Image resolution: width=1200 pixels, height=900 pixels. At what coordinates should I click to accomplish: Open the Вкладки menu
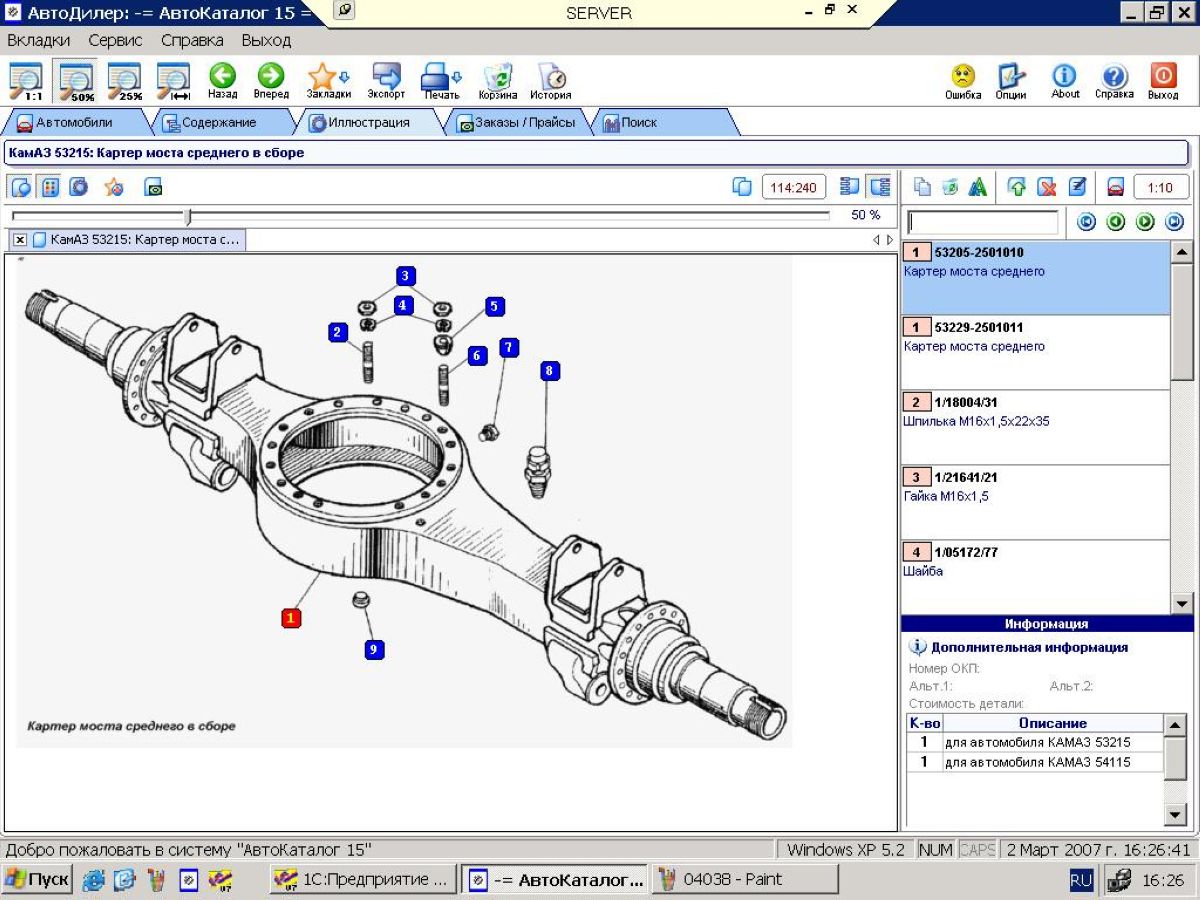39,41
